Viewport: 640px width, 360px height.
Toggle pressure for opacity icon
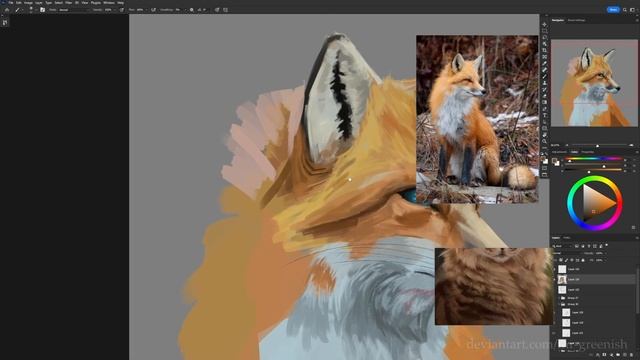pyautogui.click(x=121, y=10)
